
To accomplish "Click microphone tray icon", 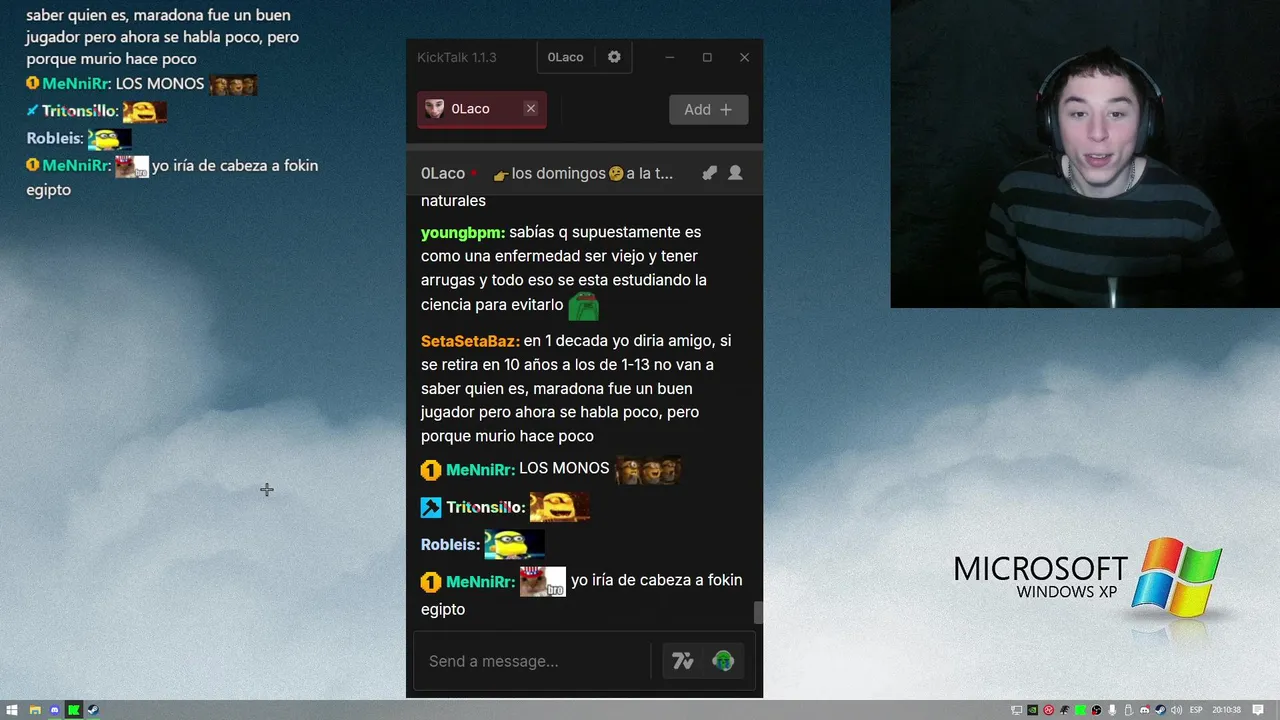I will tap(1112, 710).
